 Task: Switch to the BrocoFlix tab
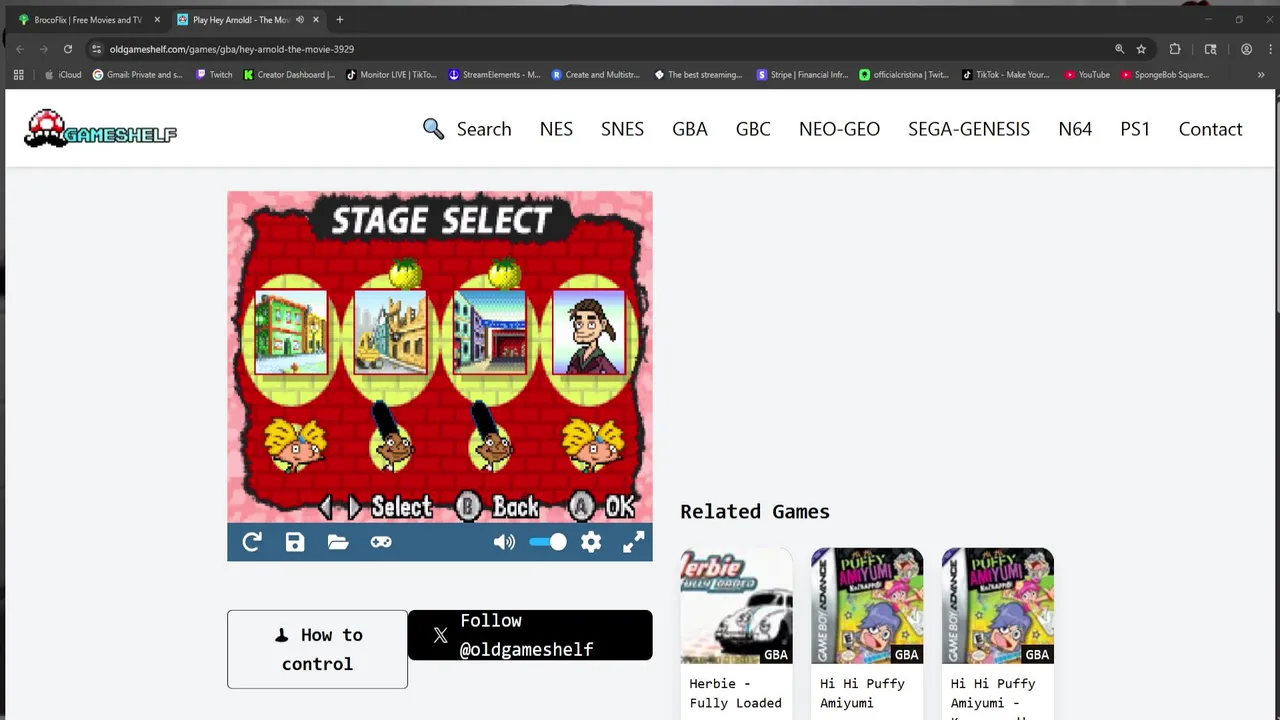coord(88,20)
